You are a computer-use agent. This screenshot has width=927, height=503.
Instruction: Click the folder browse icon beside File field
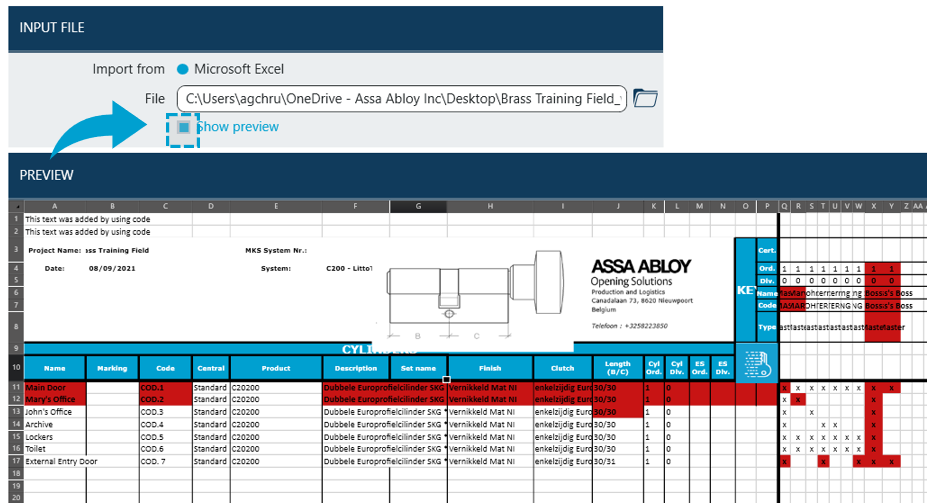(x=646, y=98)
